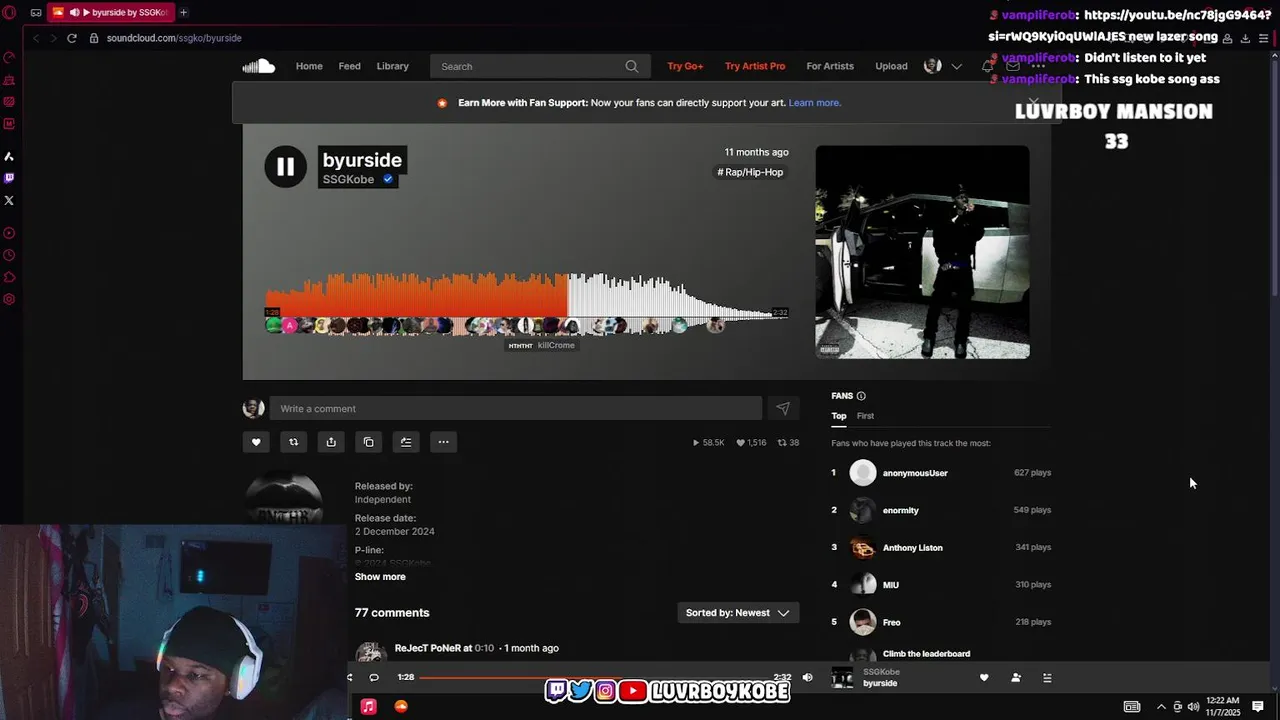The width and height of the screenshot is (1280, 720).
Task: Reload the browser page
Action: click(x=72, y=38)
